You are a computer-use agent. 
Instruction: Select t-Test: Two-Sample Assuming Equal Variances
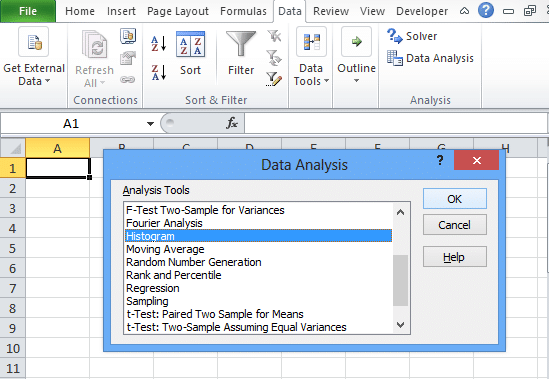pos(258,327)
